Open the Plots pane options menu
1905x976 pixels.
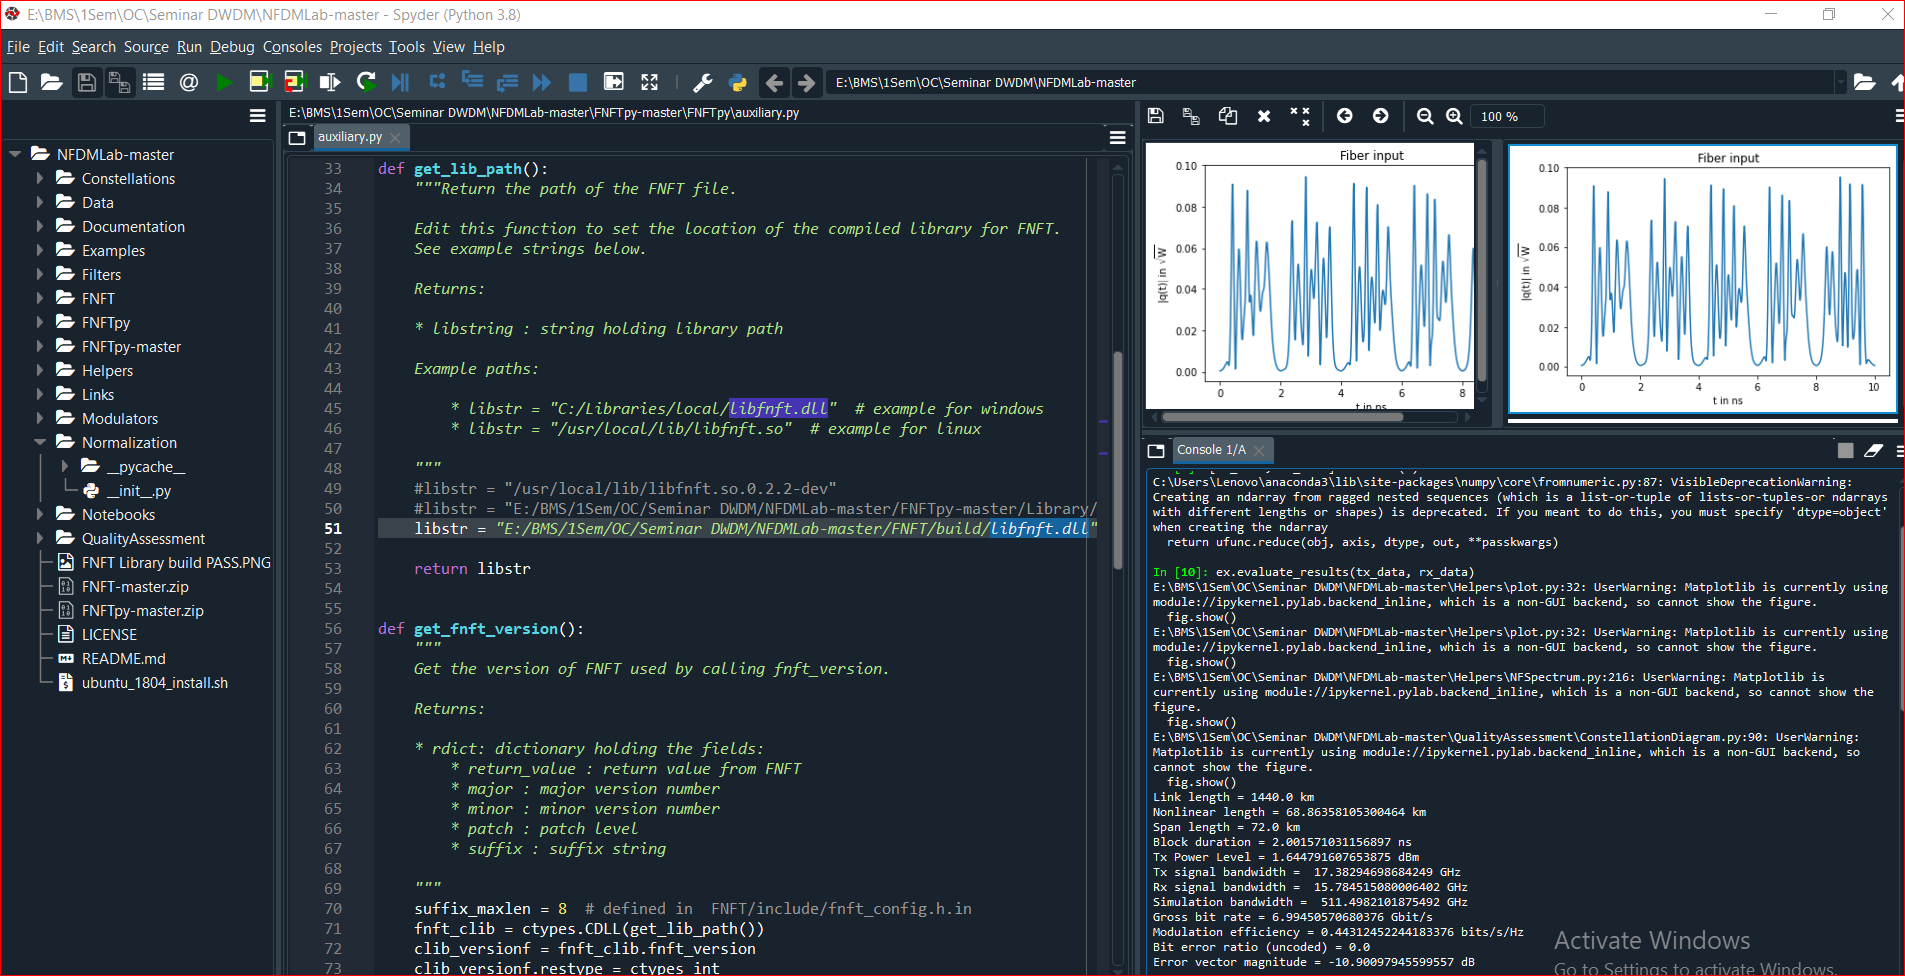(x=1897, y=116)
